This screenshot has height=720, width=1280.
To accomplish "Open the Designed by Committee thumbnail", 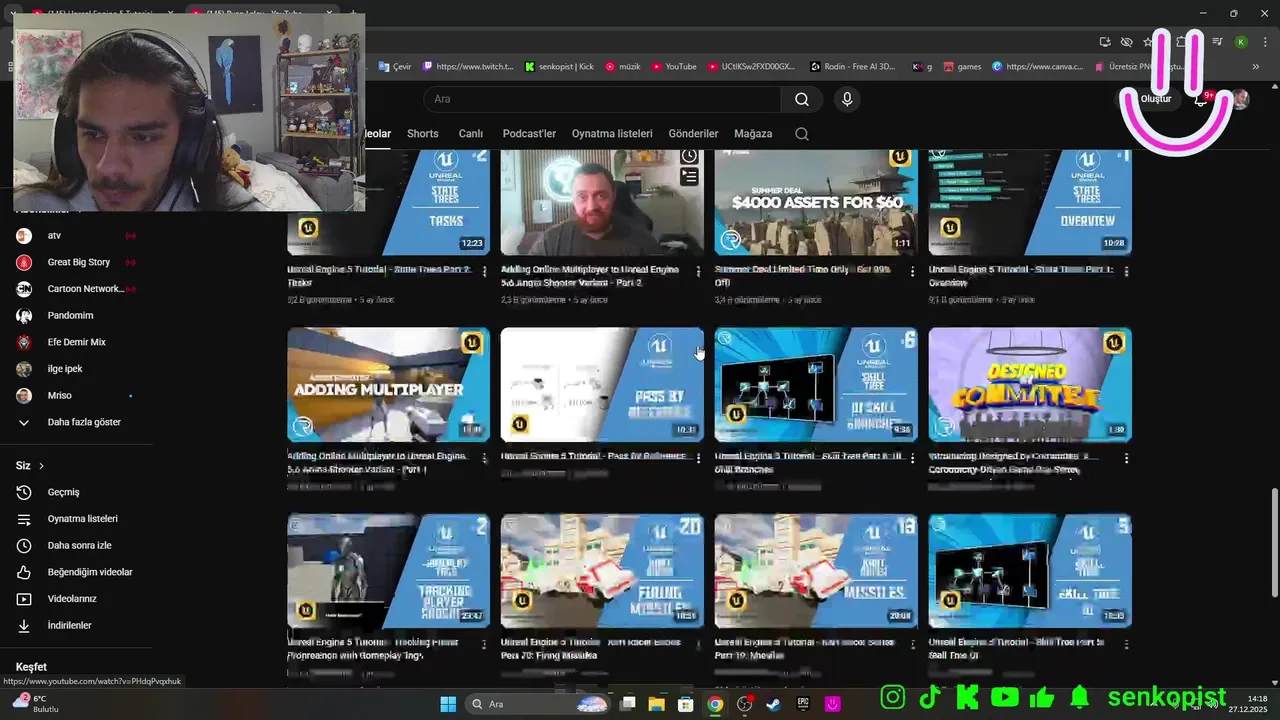I will click(x=1030, y=385).
